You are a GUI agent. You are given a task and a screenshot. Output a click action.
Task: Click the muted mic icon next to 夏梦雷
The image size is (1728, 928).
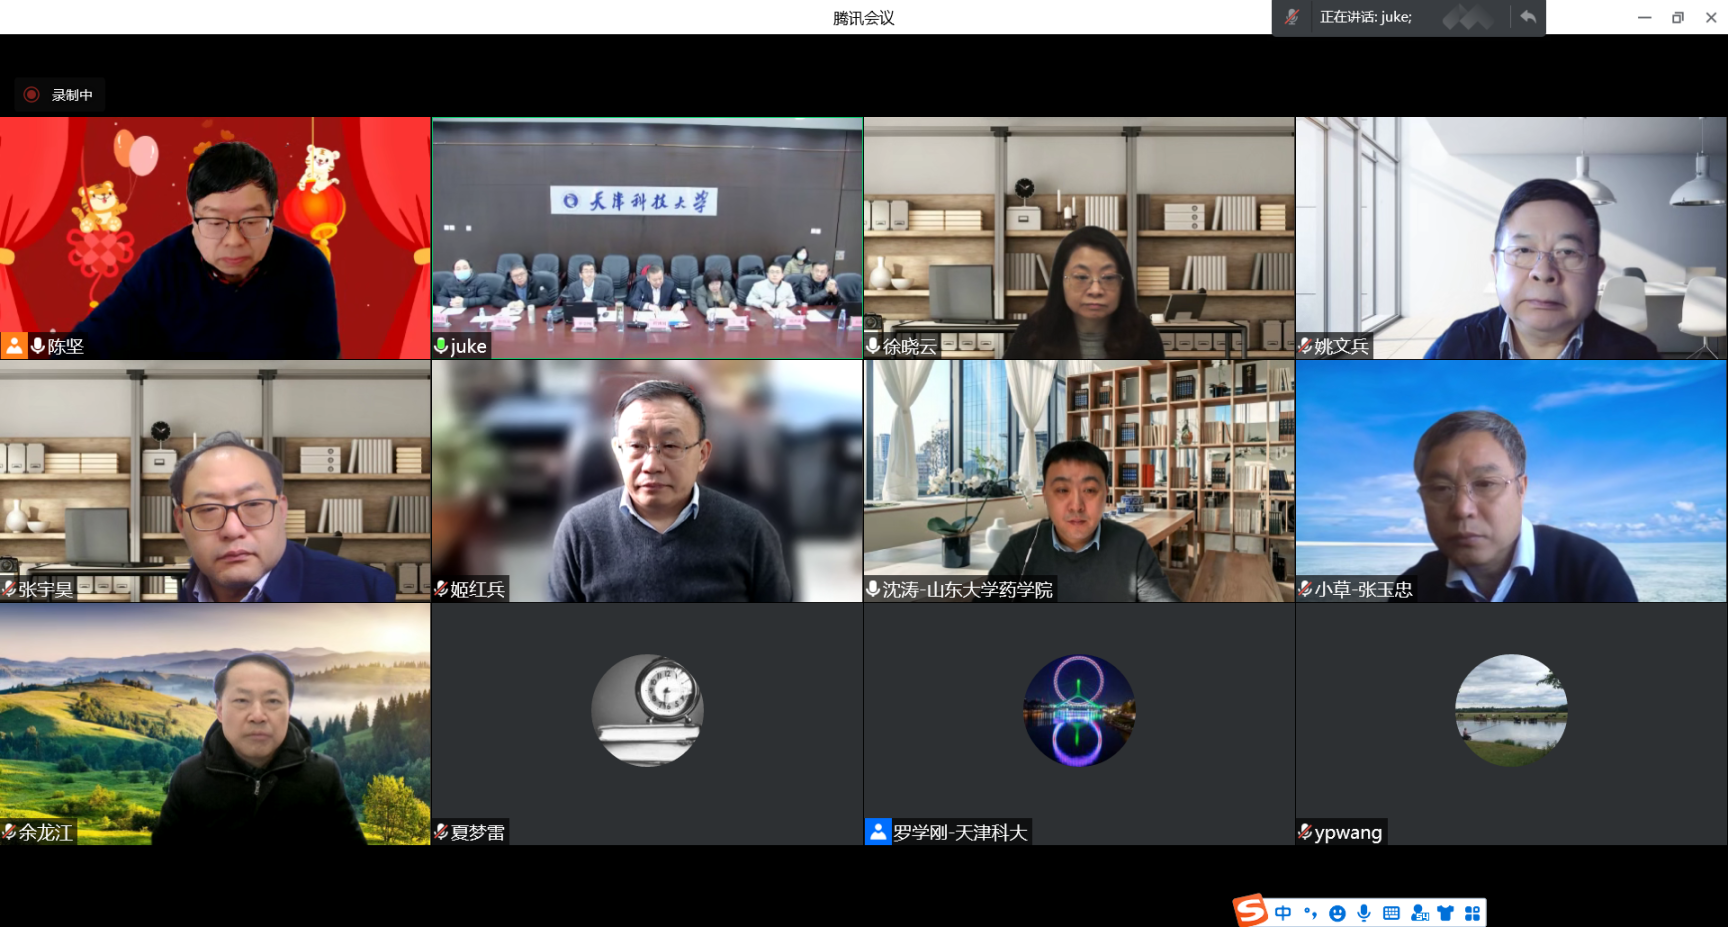click(x=441, y=832)
